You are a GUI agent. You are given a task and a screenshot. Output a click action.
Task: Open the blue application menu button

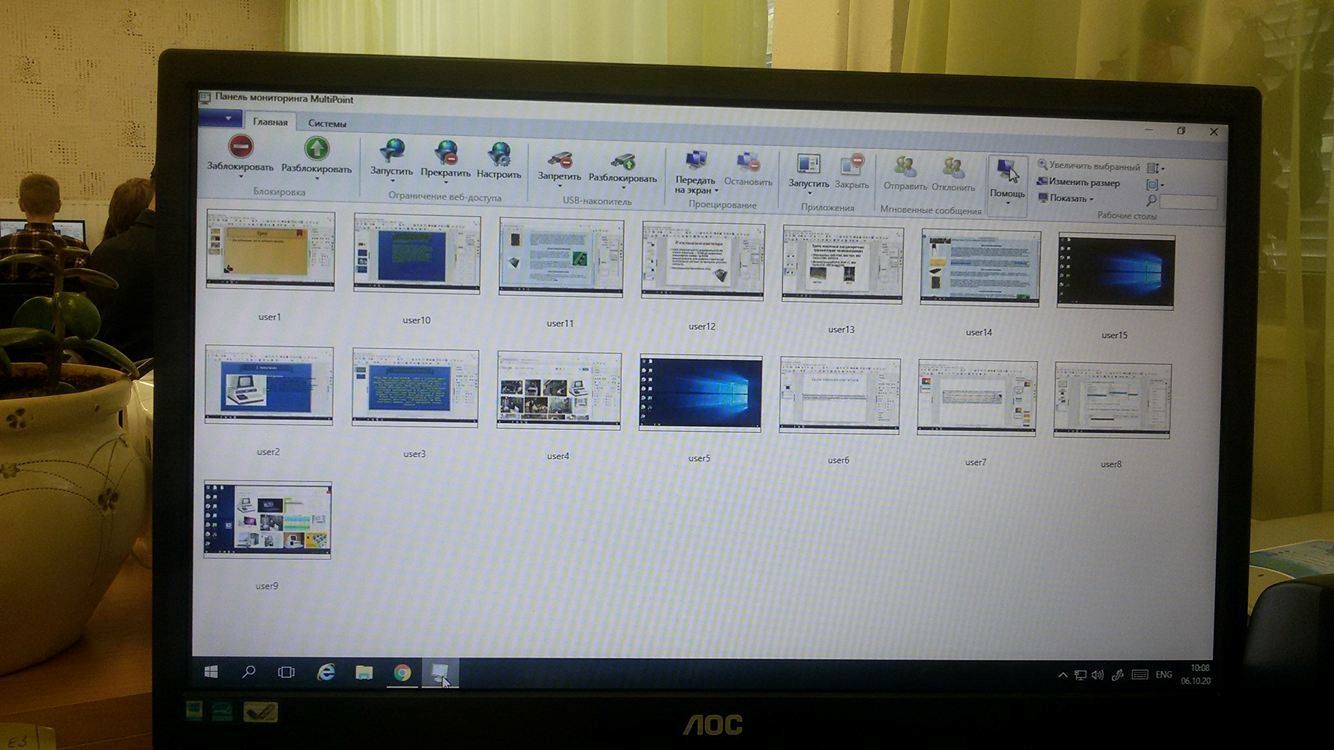(x=220, y=118)
